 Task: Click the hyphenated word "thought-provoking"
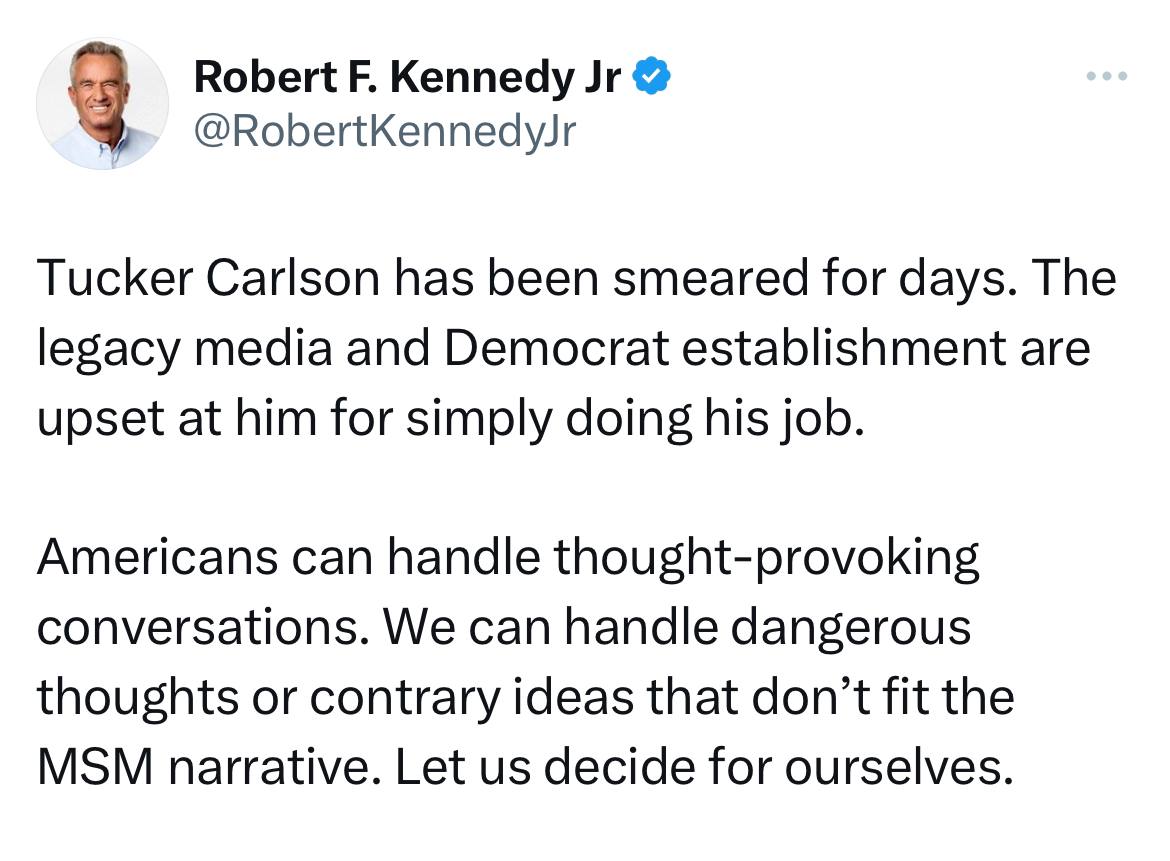(x=766, y=560)
